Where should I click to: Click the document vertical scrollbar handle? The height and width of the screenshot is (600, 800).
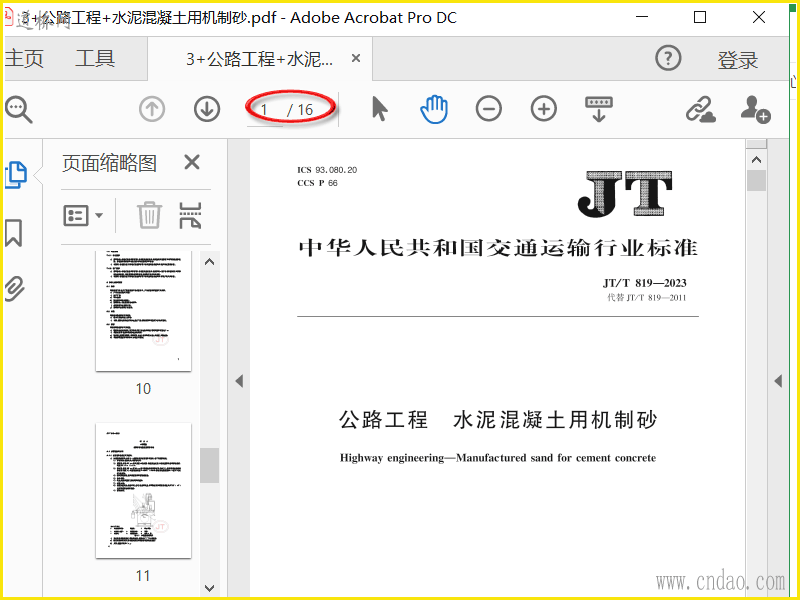[756, 181]
